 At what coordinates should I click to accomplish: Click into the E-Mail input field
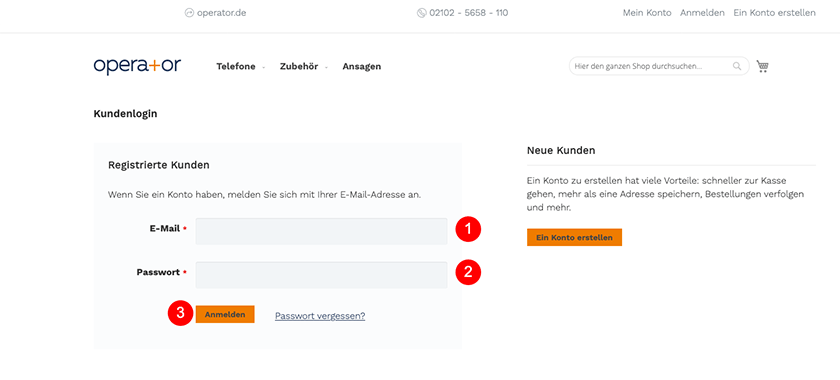[321, 231]
